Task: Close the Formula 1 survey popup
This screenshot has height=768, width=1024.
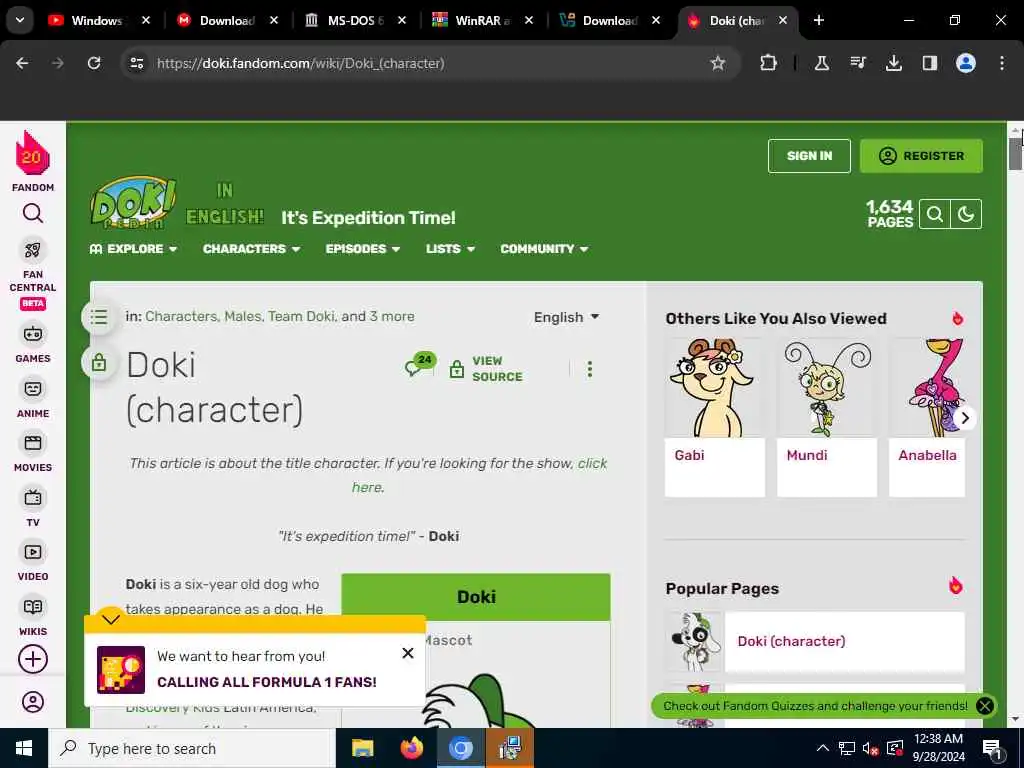Action: pos(408,653)
